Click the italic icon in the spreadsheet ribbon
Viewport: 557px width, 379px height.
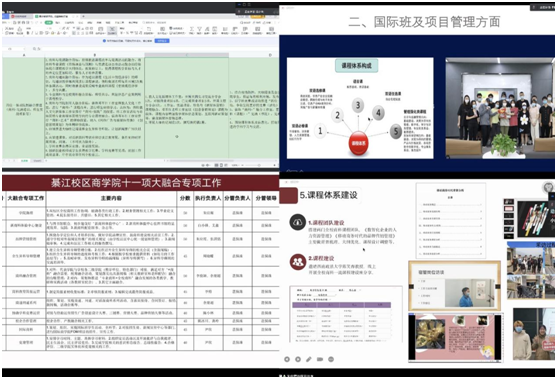pyautogui.click(x=32, y=33)
